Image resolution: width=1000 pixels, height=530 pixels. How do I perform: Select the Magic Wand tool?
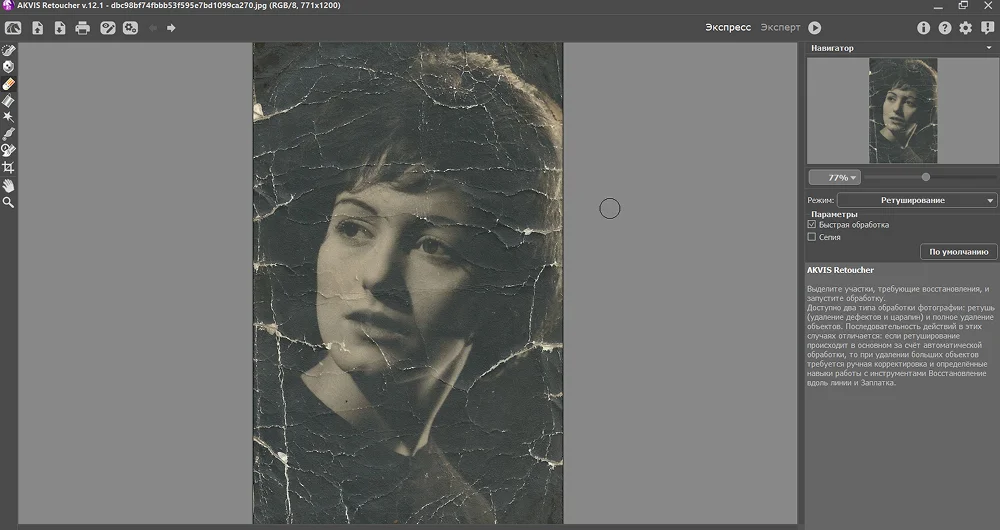(x=8, y=117)
